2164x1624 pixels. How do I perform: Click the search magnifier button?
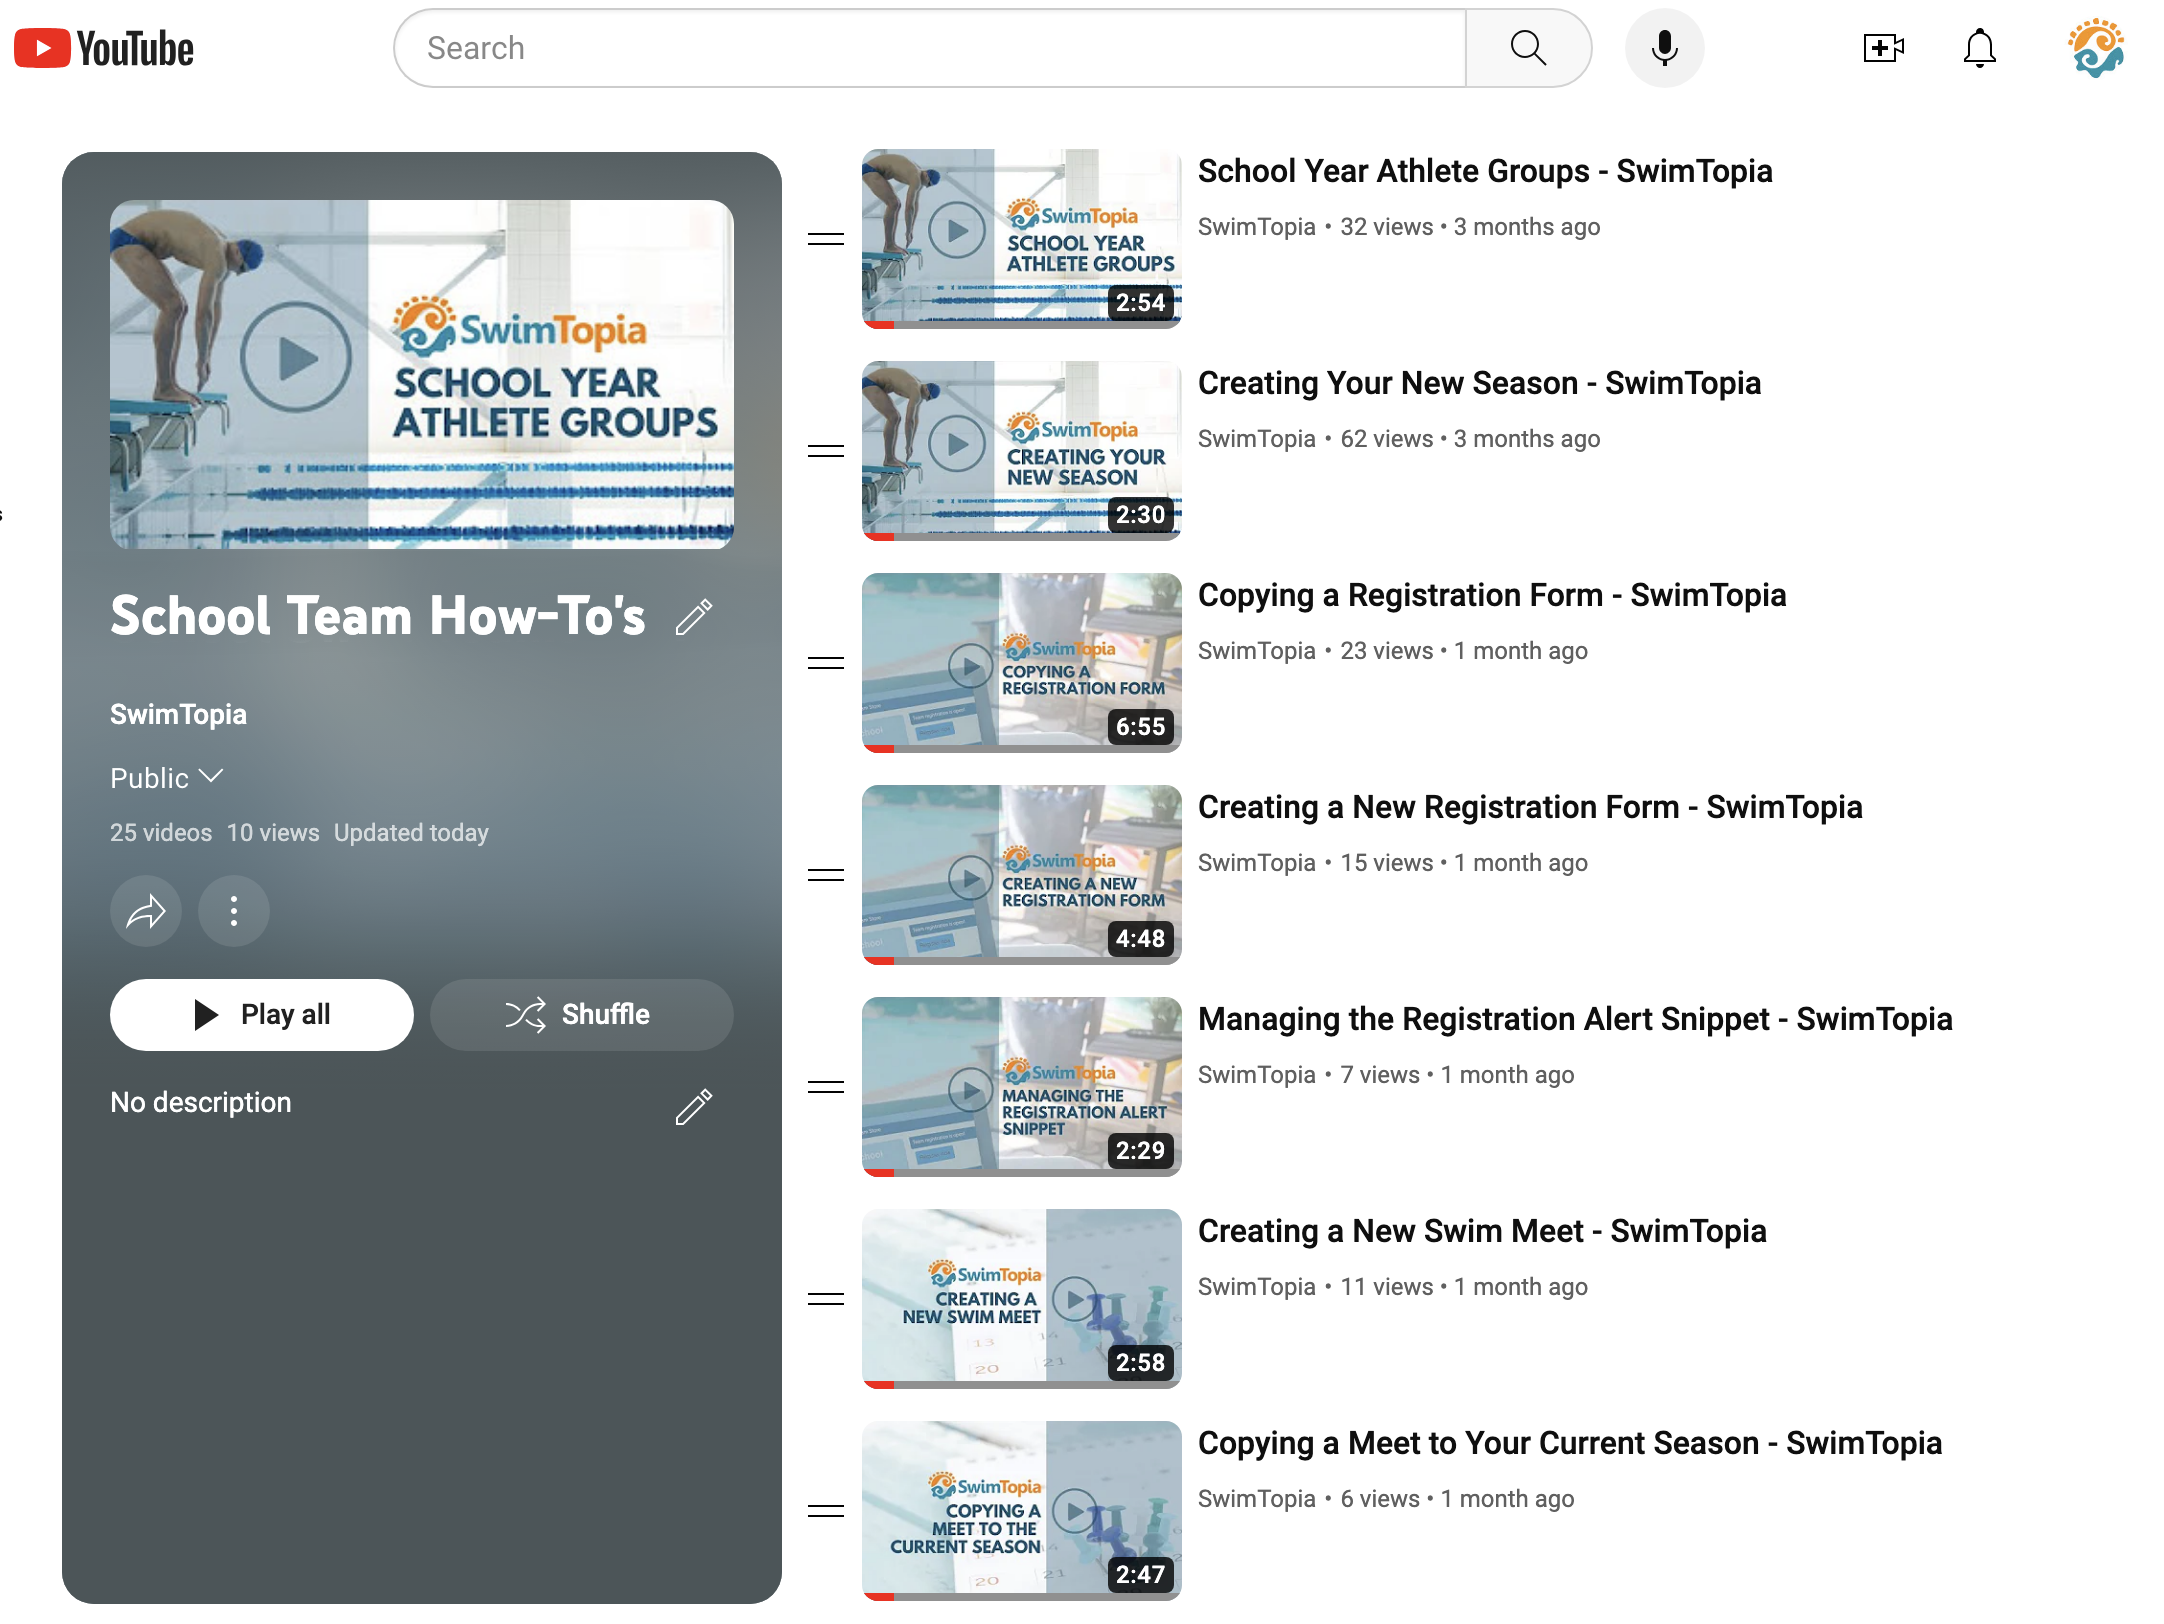(x=1527, y=48)
